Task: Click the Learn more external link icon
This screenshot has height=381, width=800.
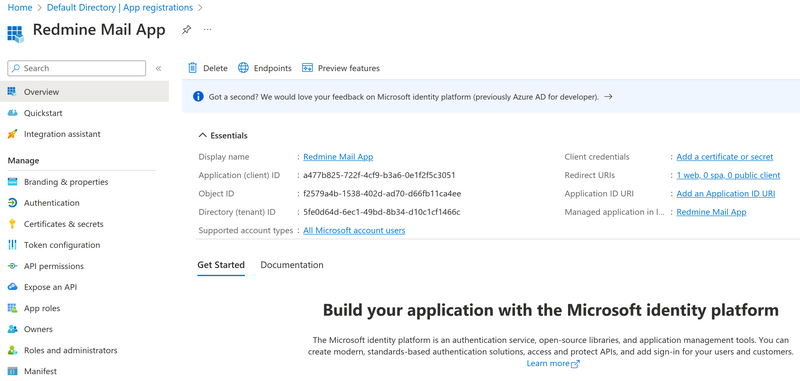Action: [576, 364]
